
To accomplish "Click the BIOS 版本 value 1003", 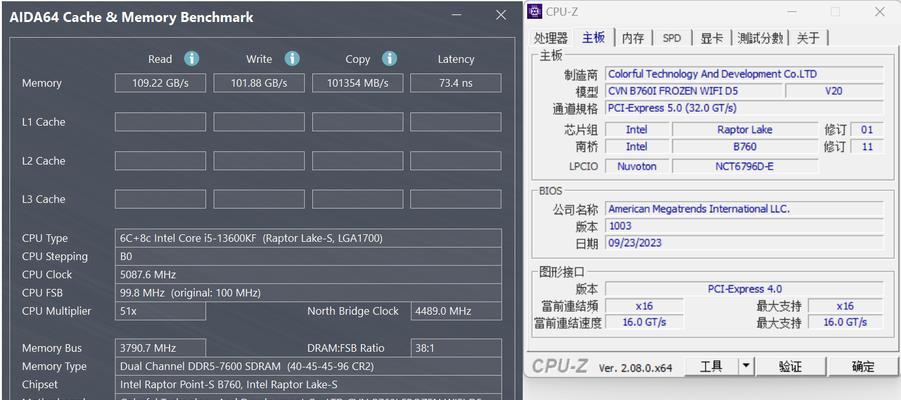I will [744, 226].
